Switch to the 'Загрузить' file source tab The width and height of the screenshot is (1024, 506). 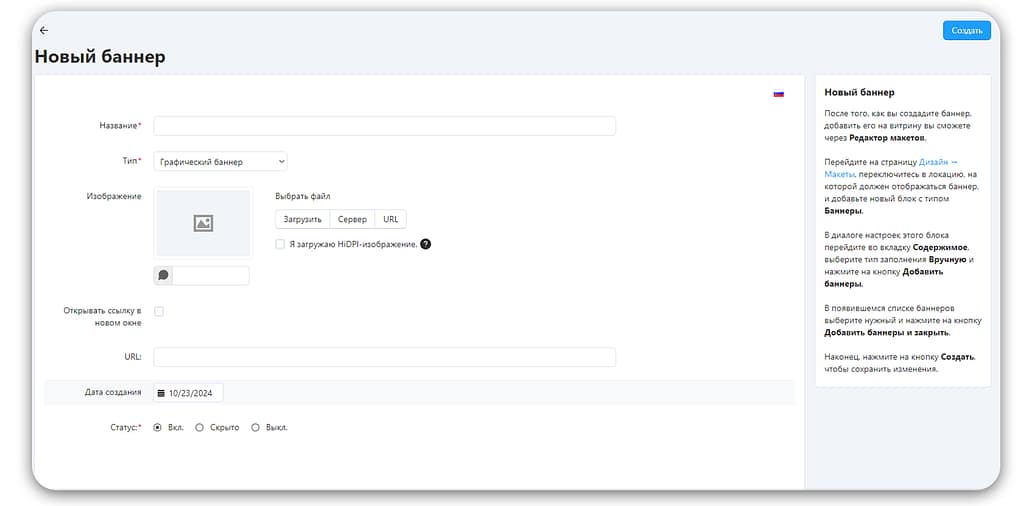click(x=302, y=219)
